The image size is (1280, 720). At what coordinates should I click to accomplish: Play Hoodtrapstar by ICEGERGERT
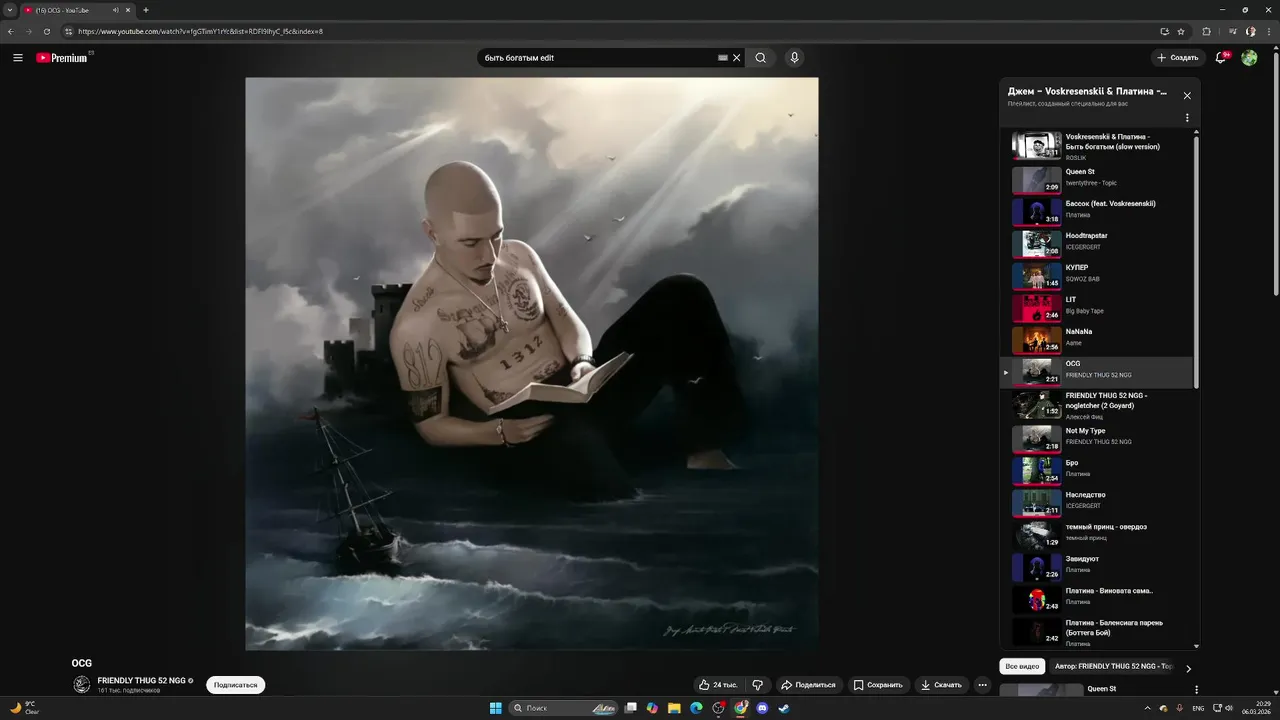(x=1097, y=244)
